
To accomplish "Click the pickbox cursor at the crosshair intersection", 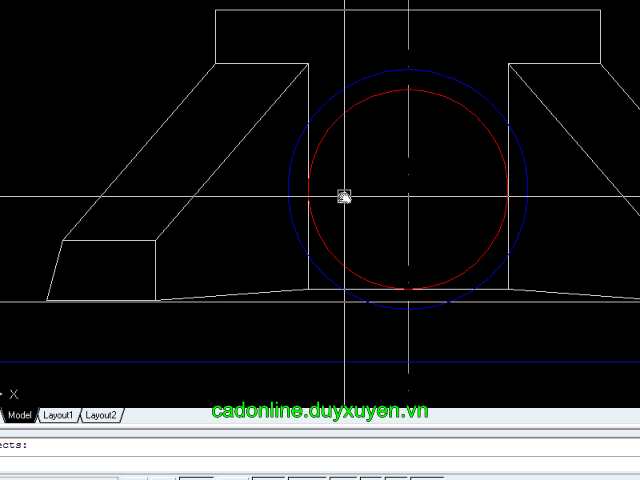I will point(344,197).
